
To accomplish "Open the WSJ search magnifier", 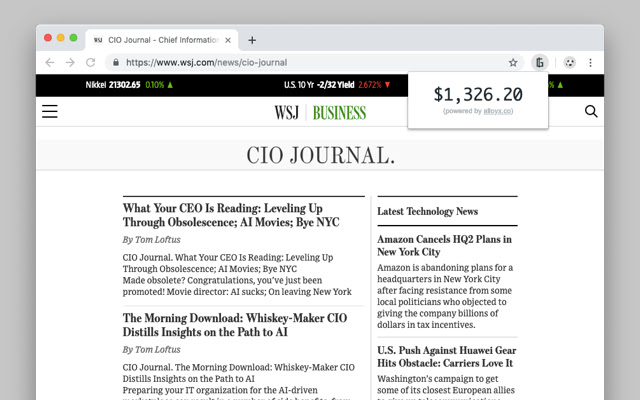I will click(591, 111).
